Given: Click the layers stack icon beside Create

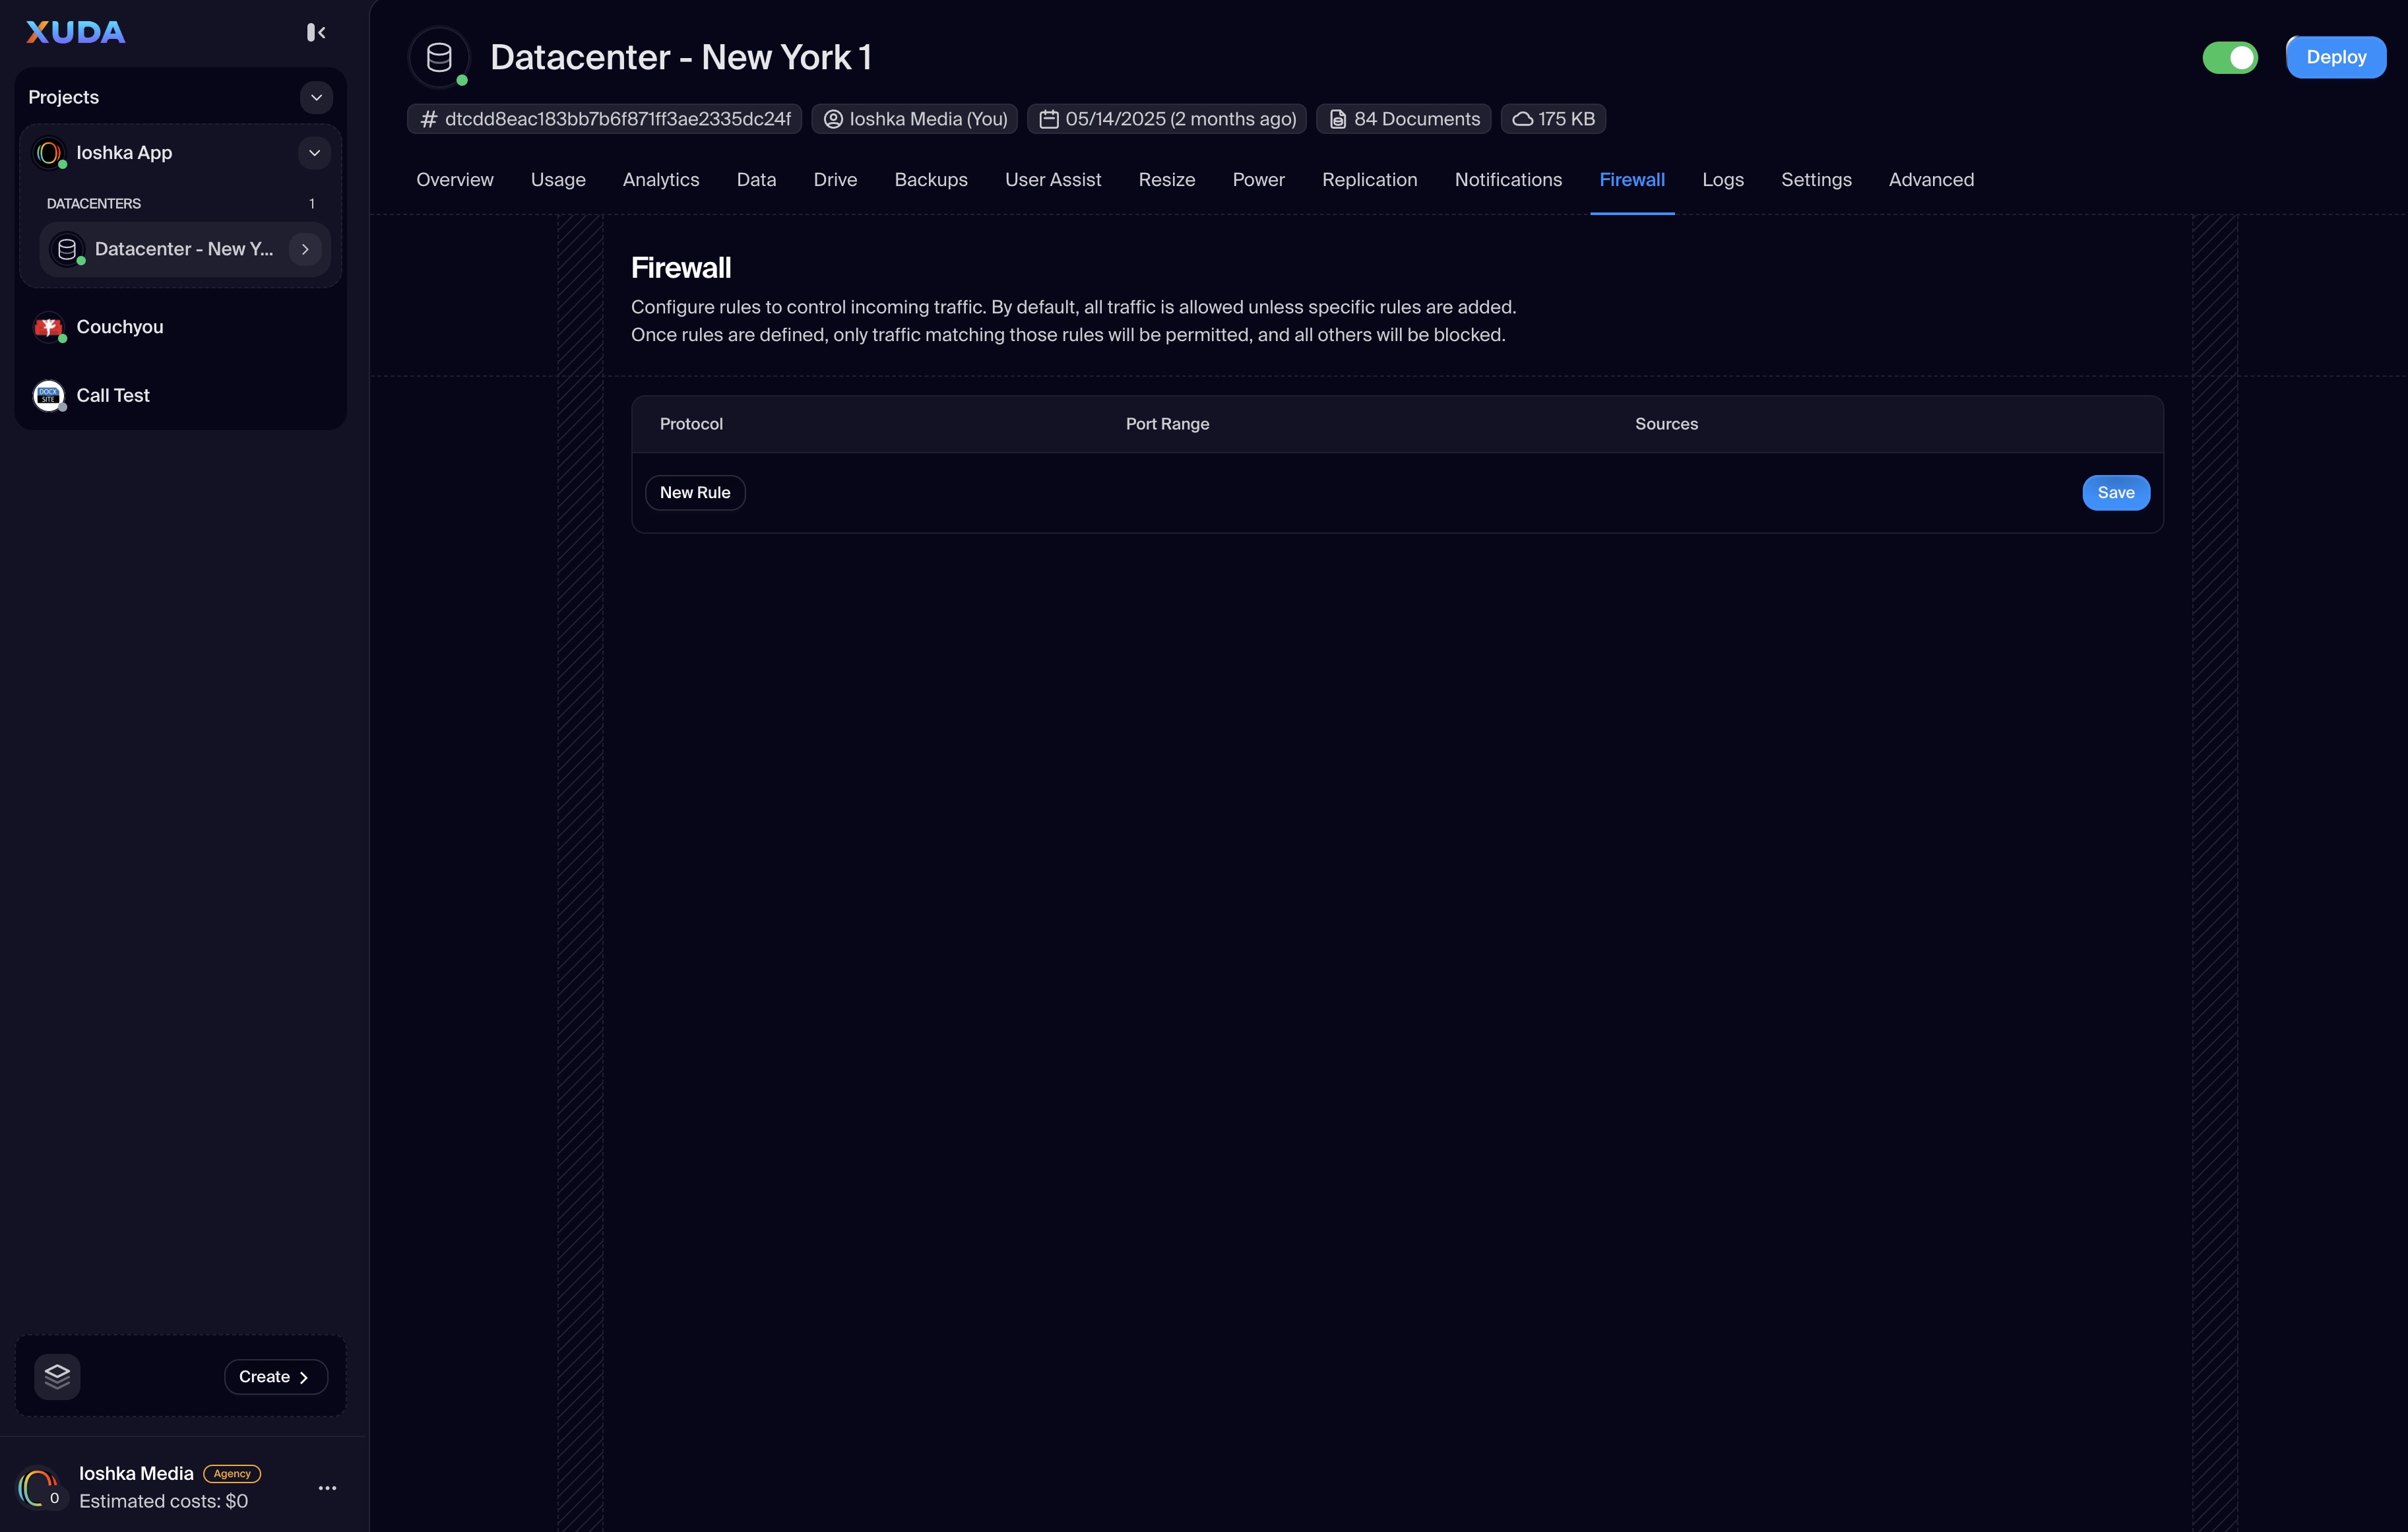Looking at the screenshot, I should pyautogui.click(x=57, y=1376).
